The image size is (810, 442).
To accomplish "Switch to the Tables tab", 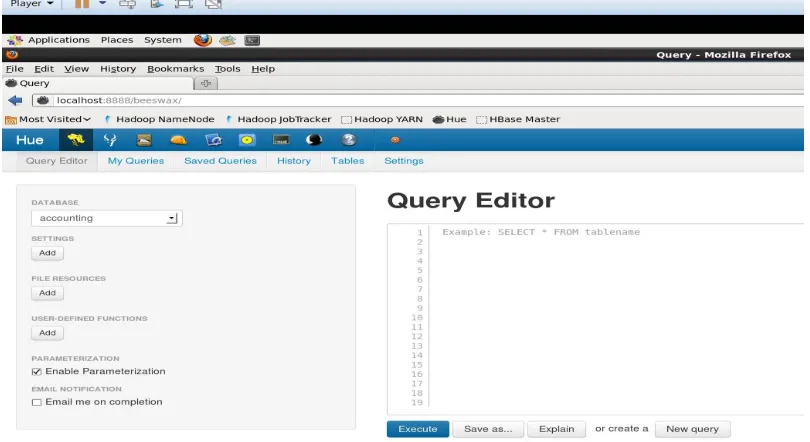I will tap(347, 161).
